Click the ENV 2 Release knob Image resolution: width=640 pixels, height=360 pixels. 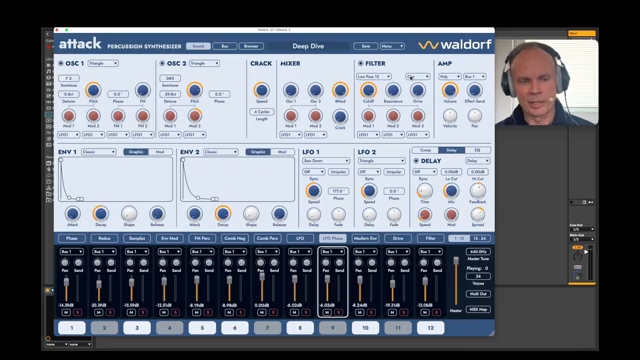point(279,213)
